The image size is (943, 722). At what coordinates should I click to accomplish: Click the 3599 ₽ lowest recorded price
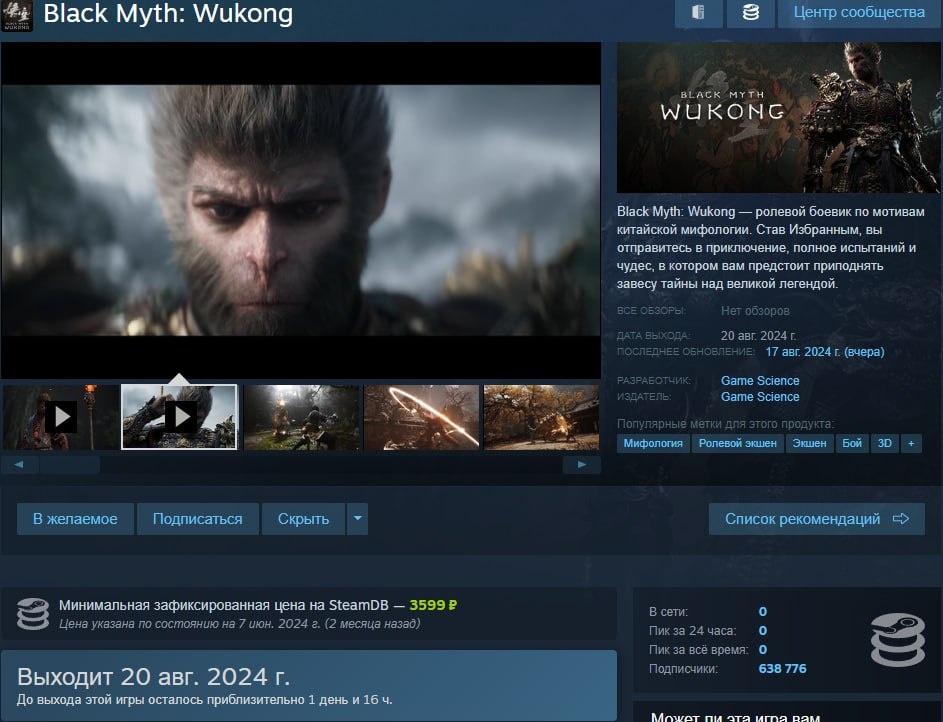click(x=433, y=605)
